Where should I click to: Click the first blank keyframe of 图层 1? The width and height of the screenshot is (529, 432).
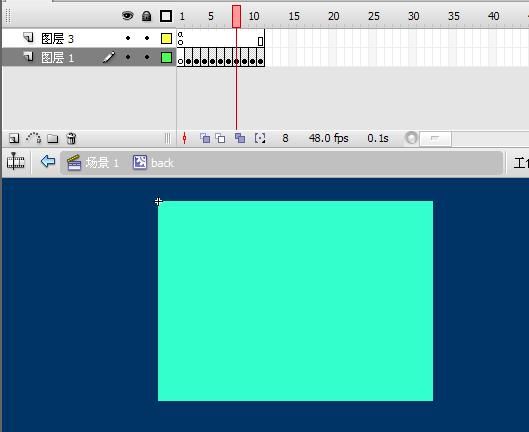(x=180, y=57)
